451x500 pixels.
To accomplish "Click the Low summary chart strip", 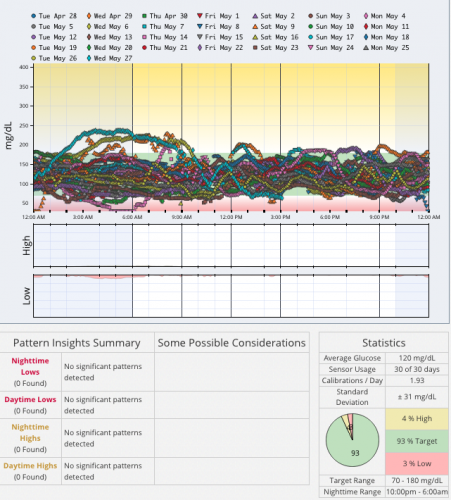I will (231, 296).
